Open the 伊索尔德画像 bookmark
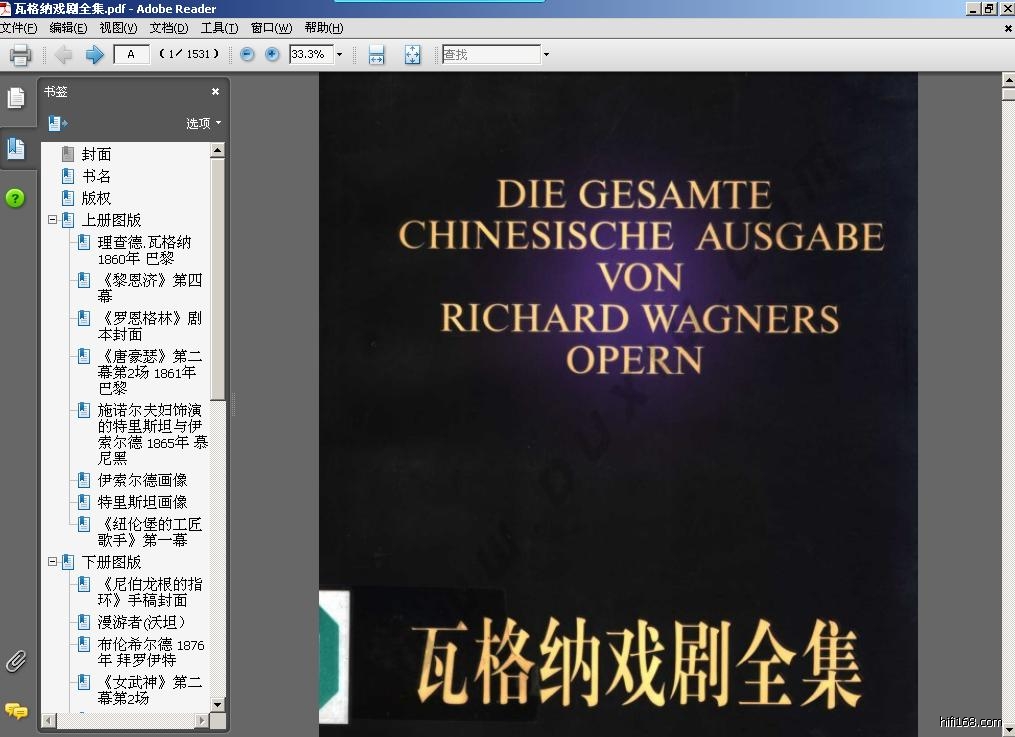 [x=142, y=480]
